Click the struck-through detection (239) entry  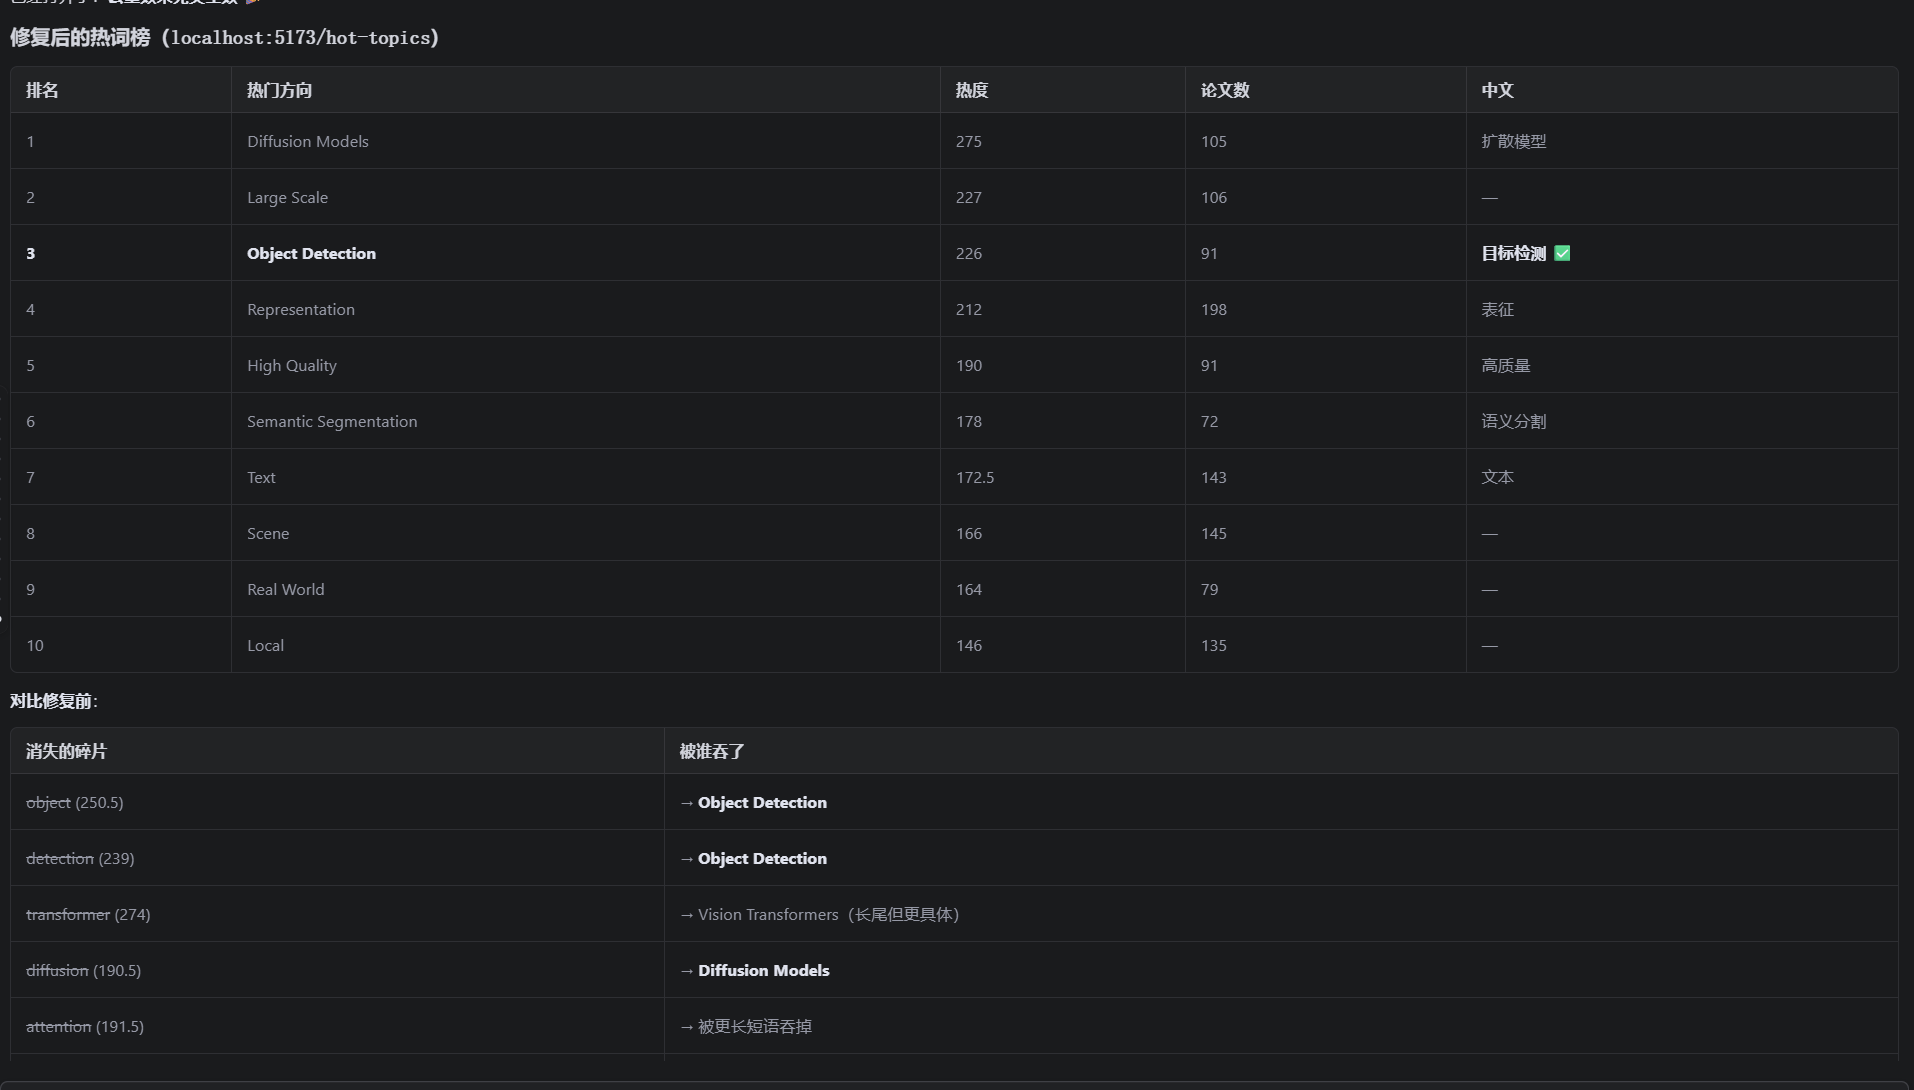80,859
